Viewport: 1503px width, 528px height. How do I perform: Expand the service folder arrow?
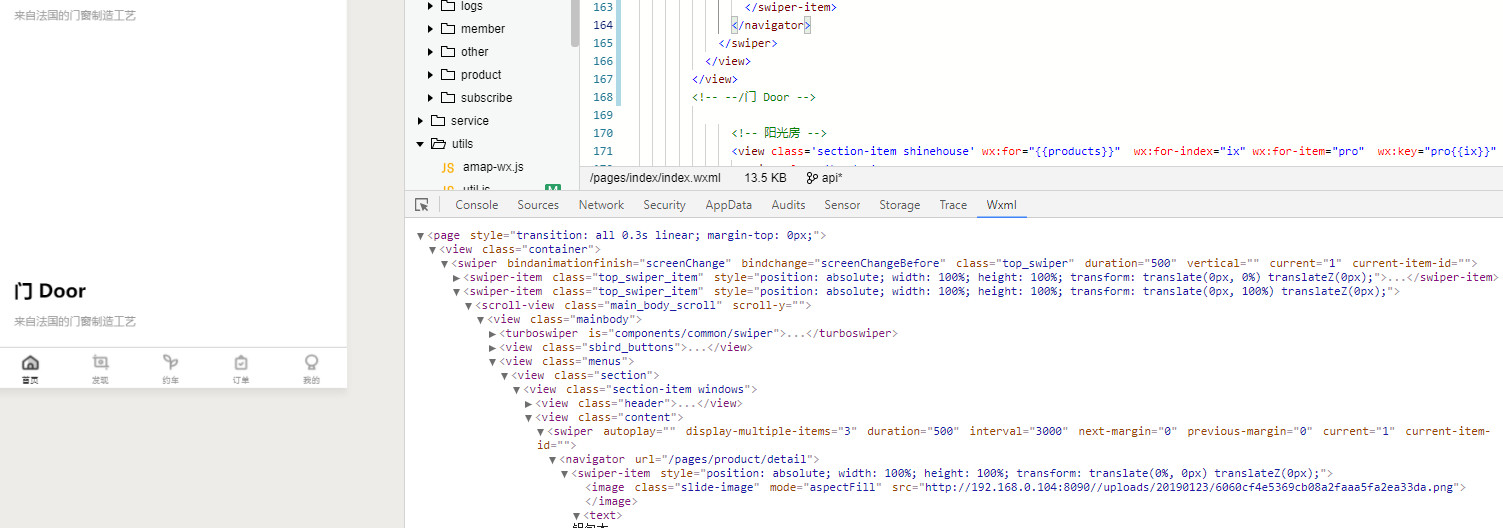tap(421, 121)
